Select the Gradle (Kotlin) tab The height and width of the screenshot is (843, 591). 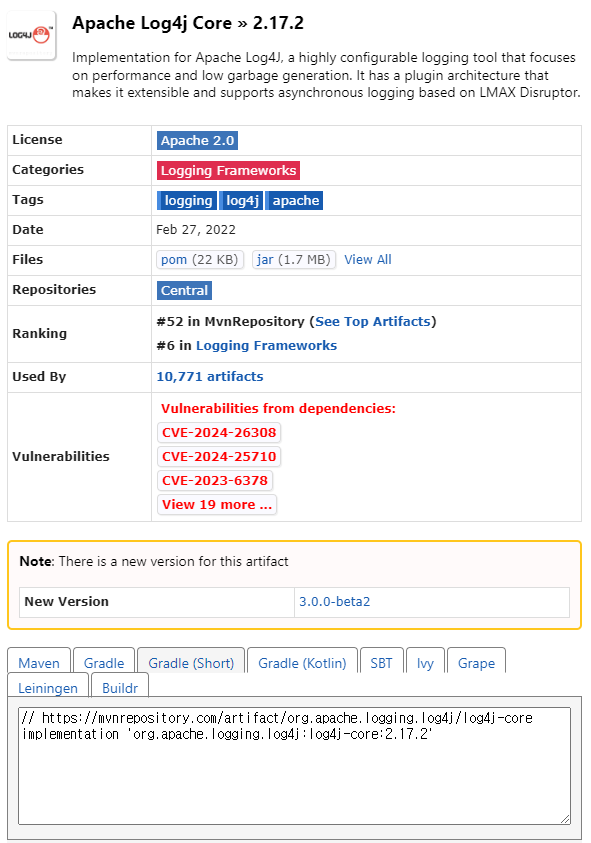302,663
